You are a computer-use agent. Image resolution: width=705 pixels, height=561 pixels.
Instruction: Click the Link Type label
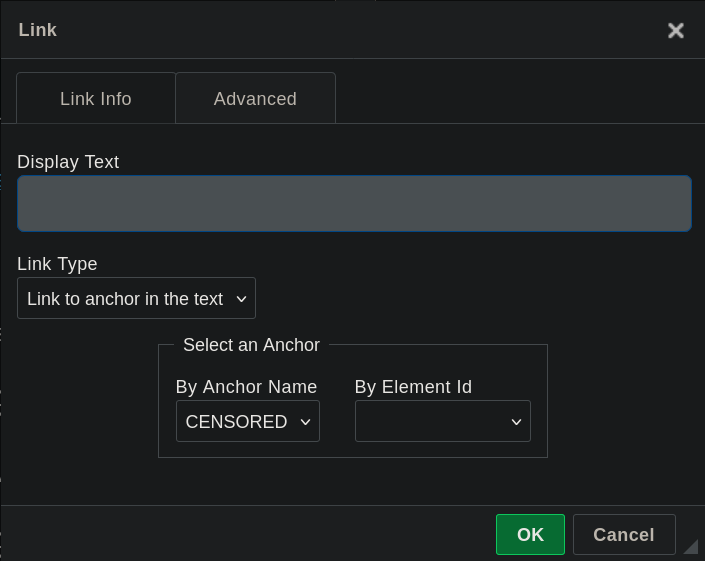coord(57,264)
